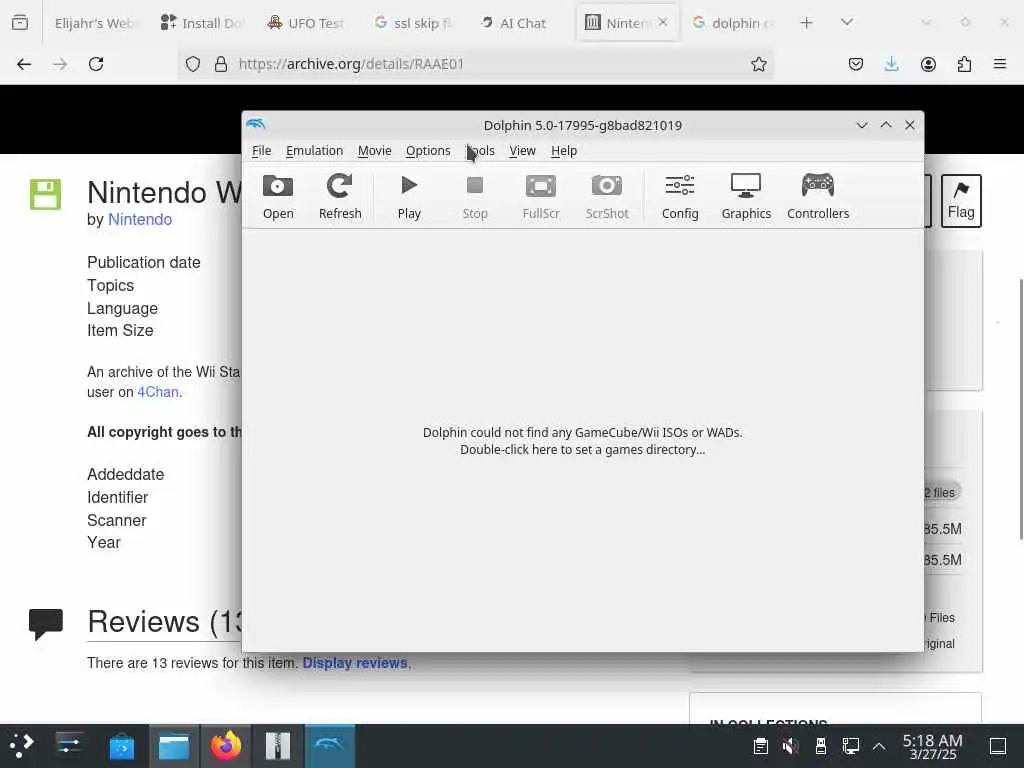This screenshot has width=1024, height=768.
Task: Show desktop with corner button
Action: pos(998,746)
